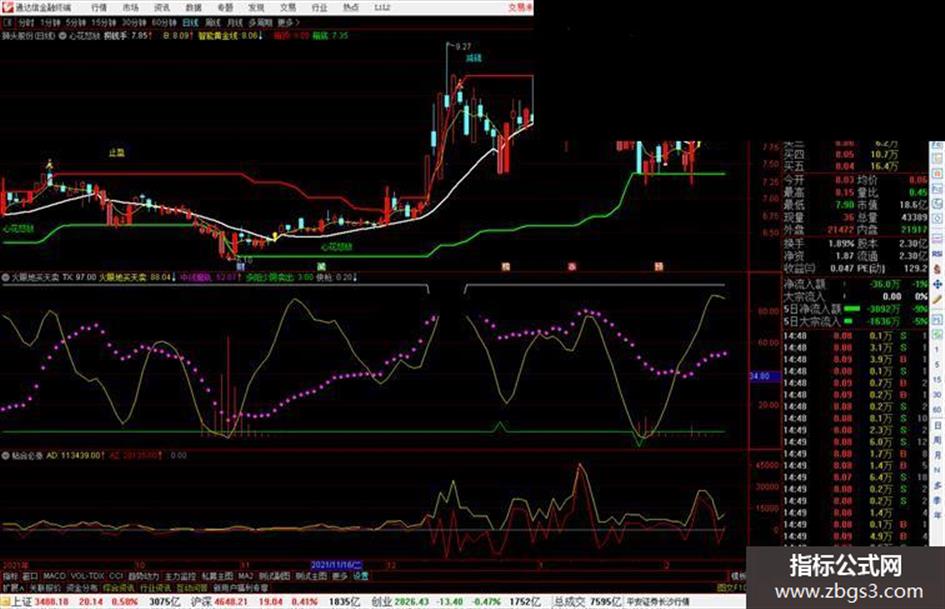Select the MACD indicator tab
The image size is (945, 609).
point(54,576)
